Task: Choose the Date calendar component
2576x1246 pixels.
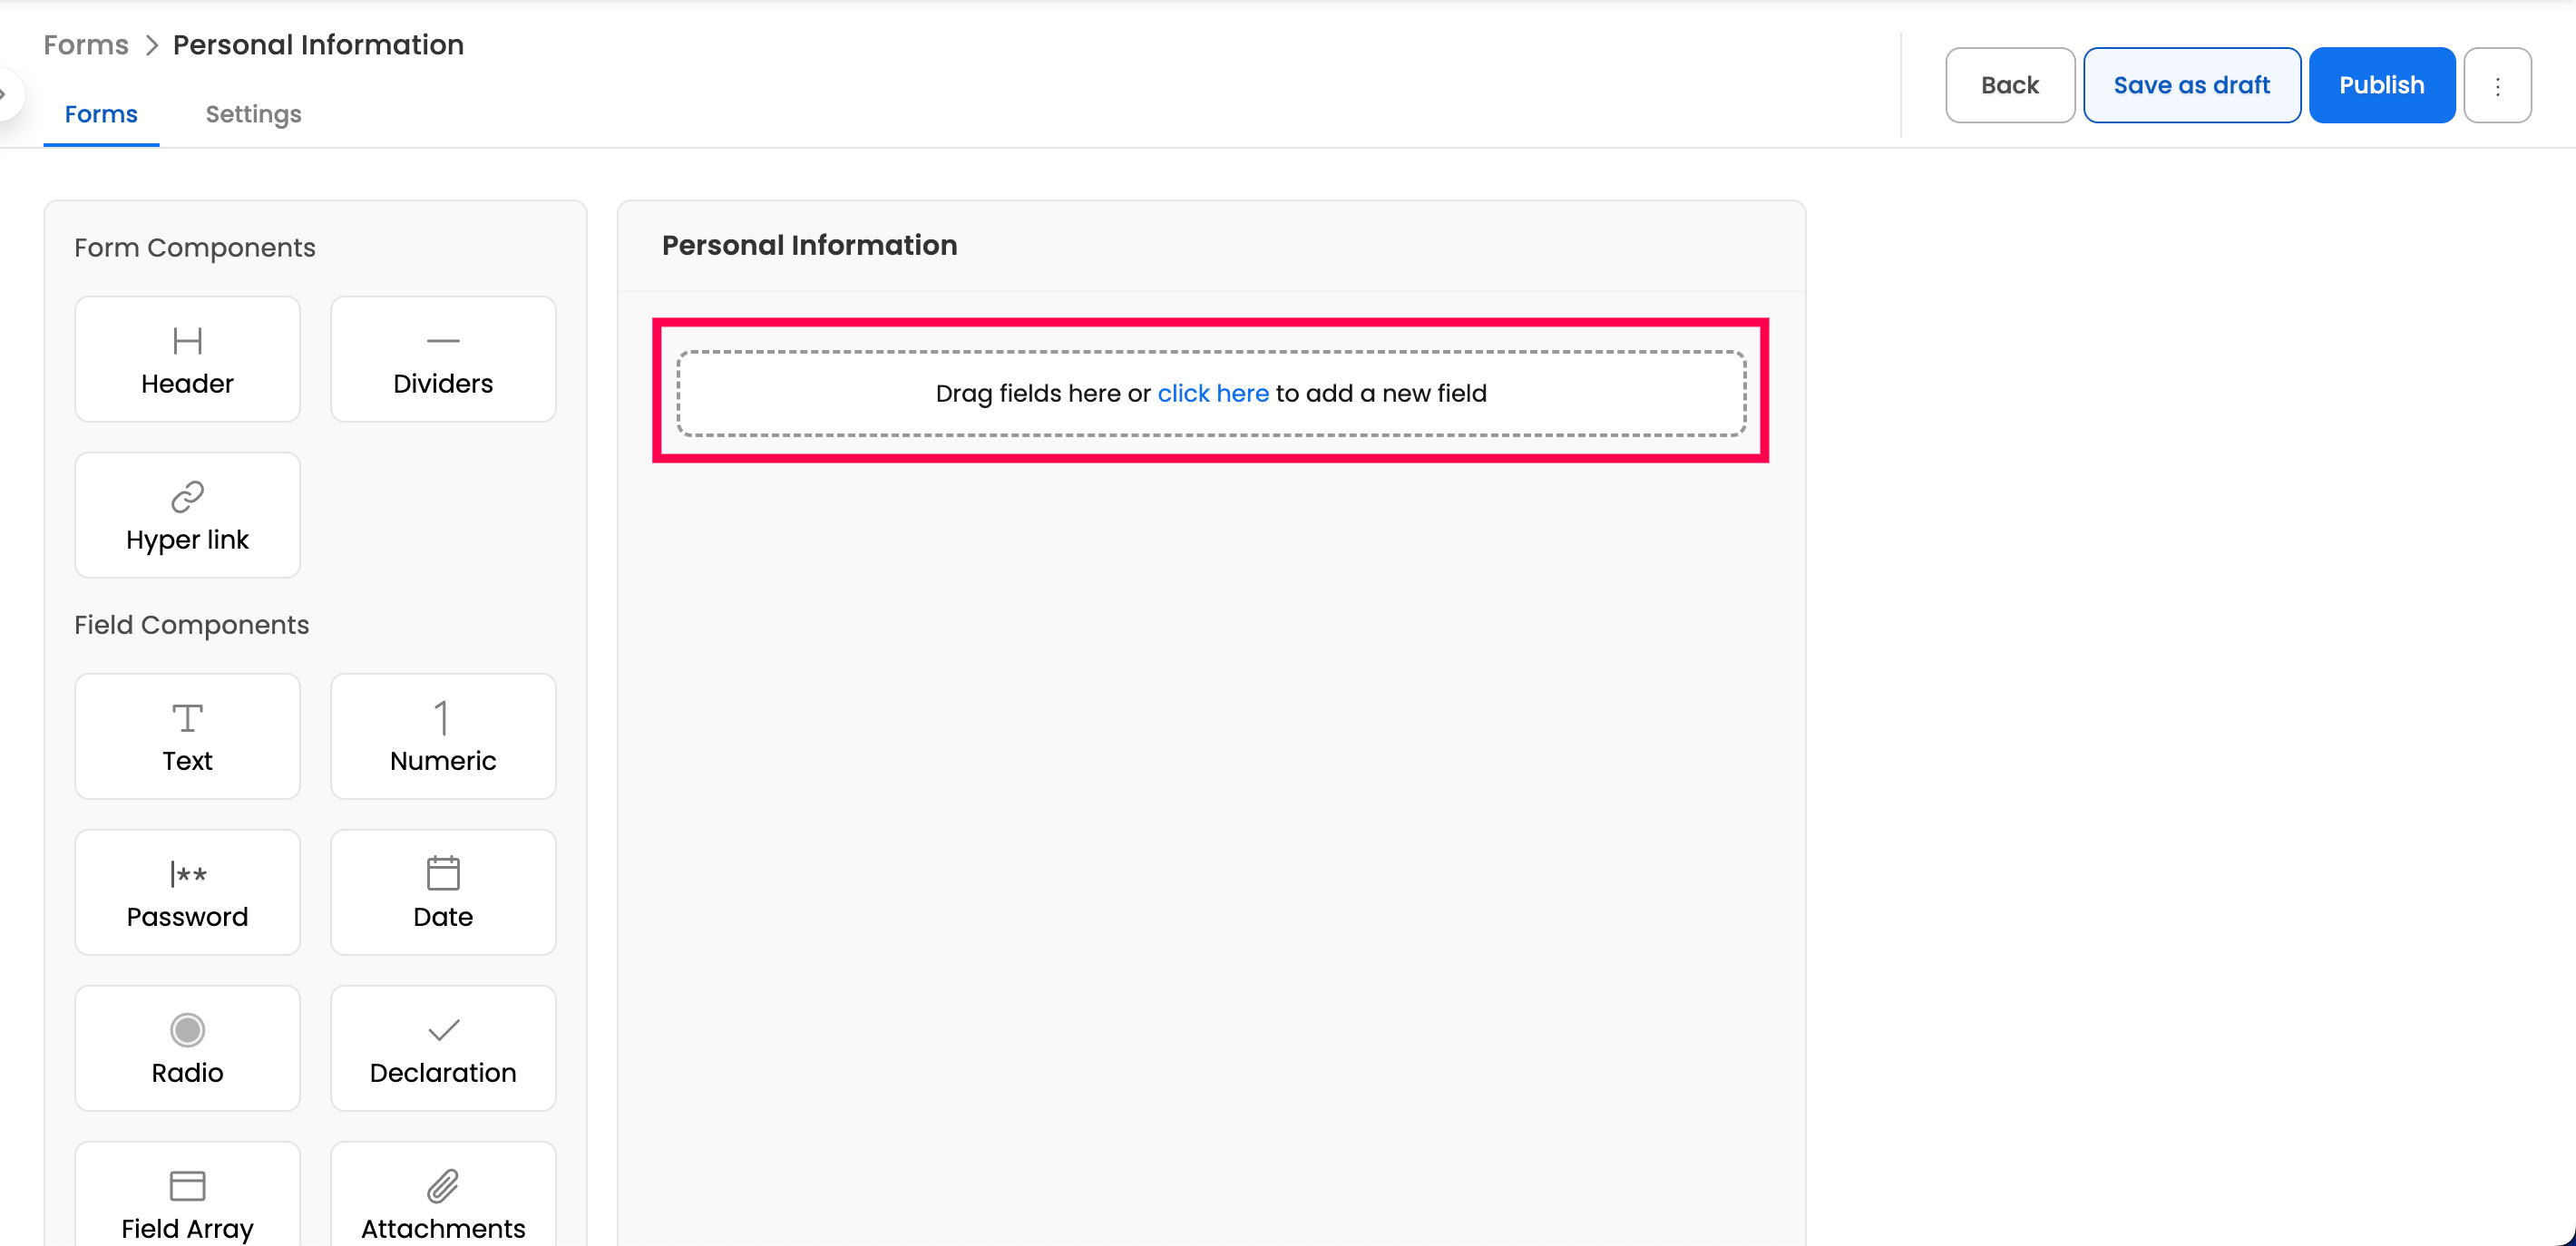Action: pyautogui.click(x=443, y=892)
